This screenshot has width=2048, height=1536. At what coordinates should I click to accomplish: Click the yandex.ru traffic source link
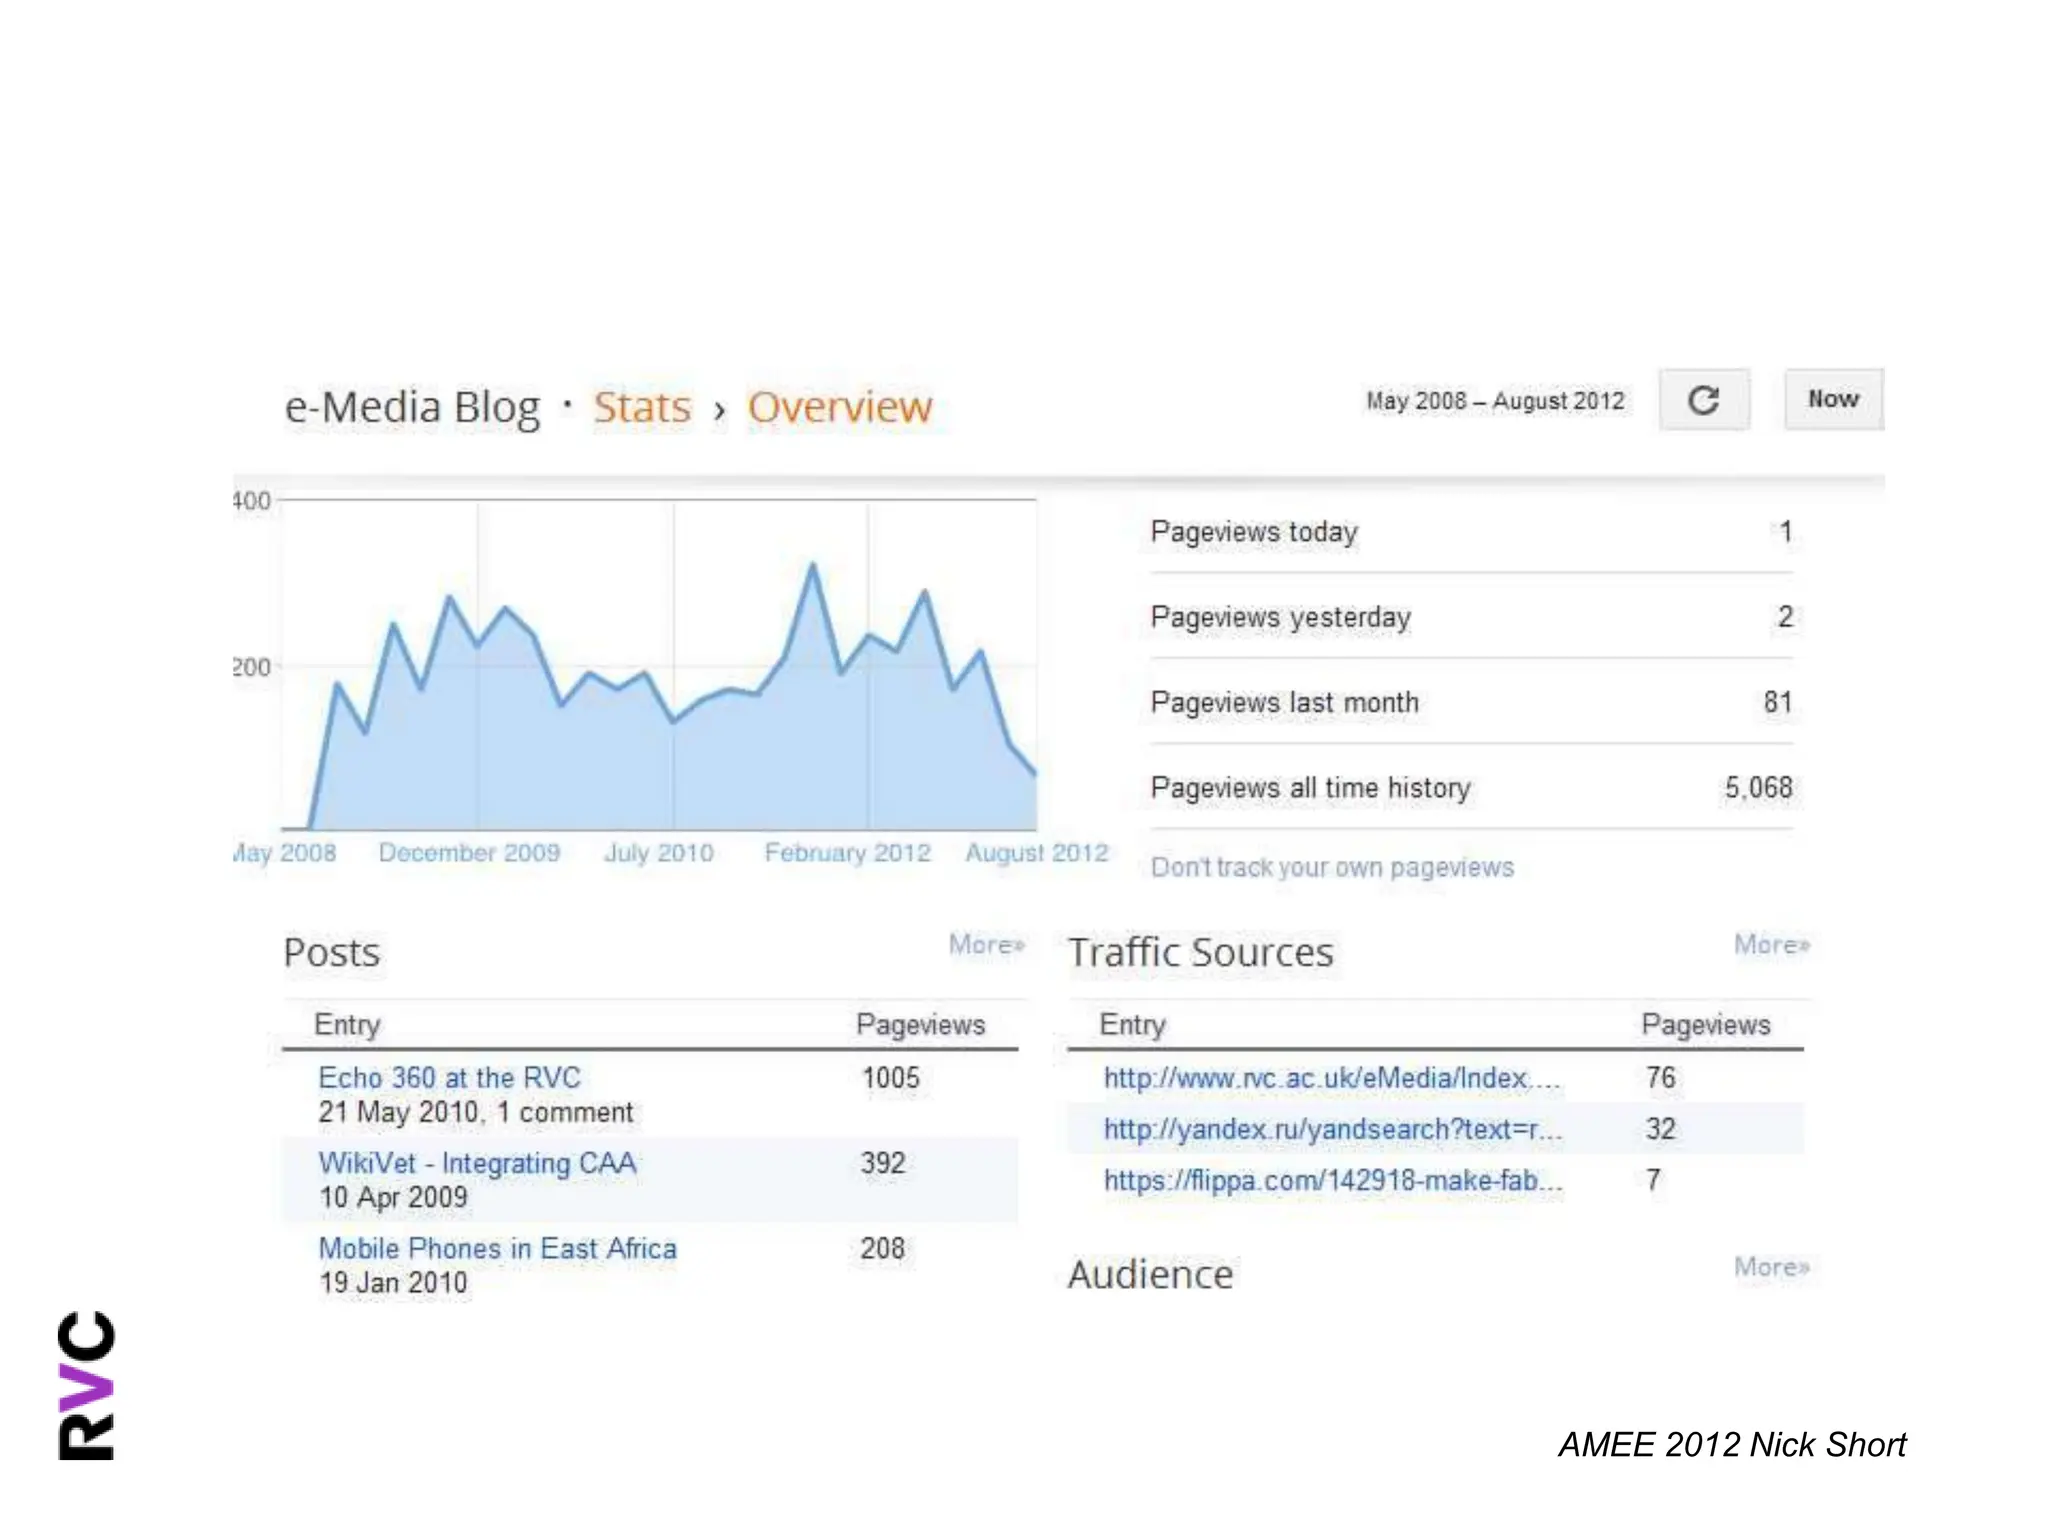point(1332,1129)
